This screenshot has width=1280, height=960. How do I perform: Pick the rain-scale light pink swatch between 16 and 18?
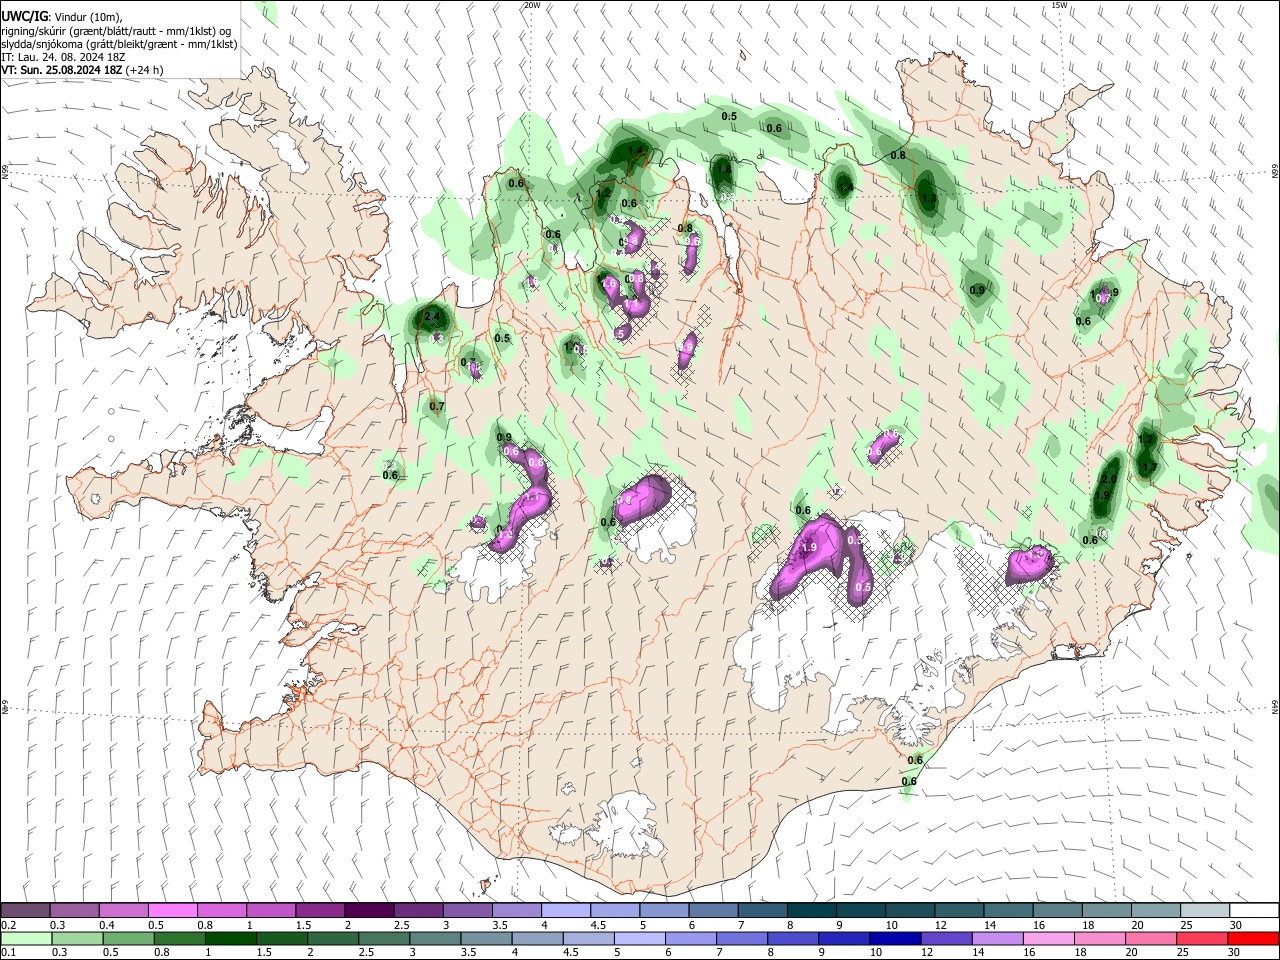click(1050, 938)
